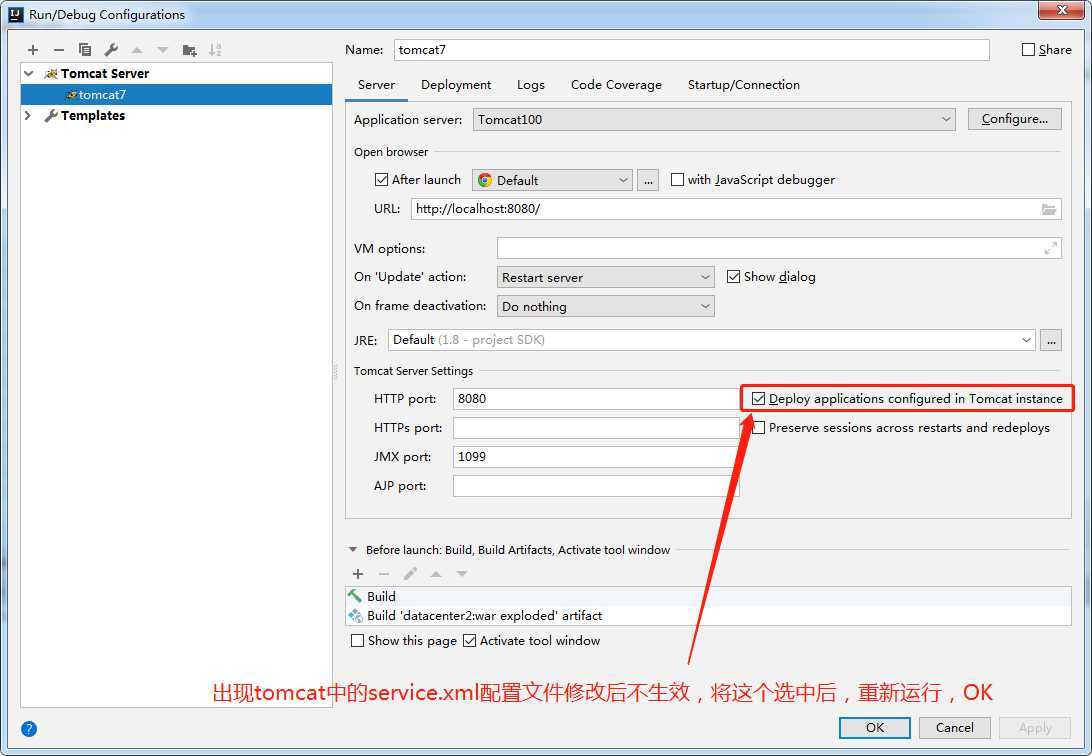Add a before launch task
The image size is (1092, 756).
point(358,574)
